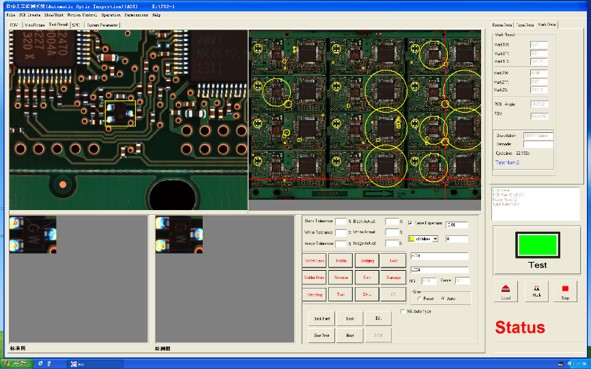Screen dimensions: 591x369
Task: Open the PCB Create menu
Action: (x=29, y=15)
